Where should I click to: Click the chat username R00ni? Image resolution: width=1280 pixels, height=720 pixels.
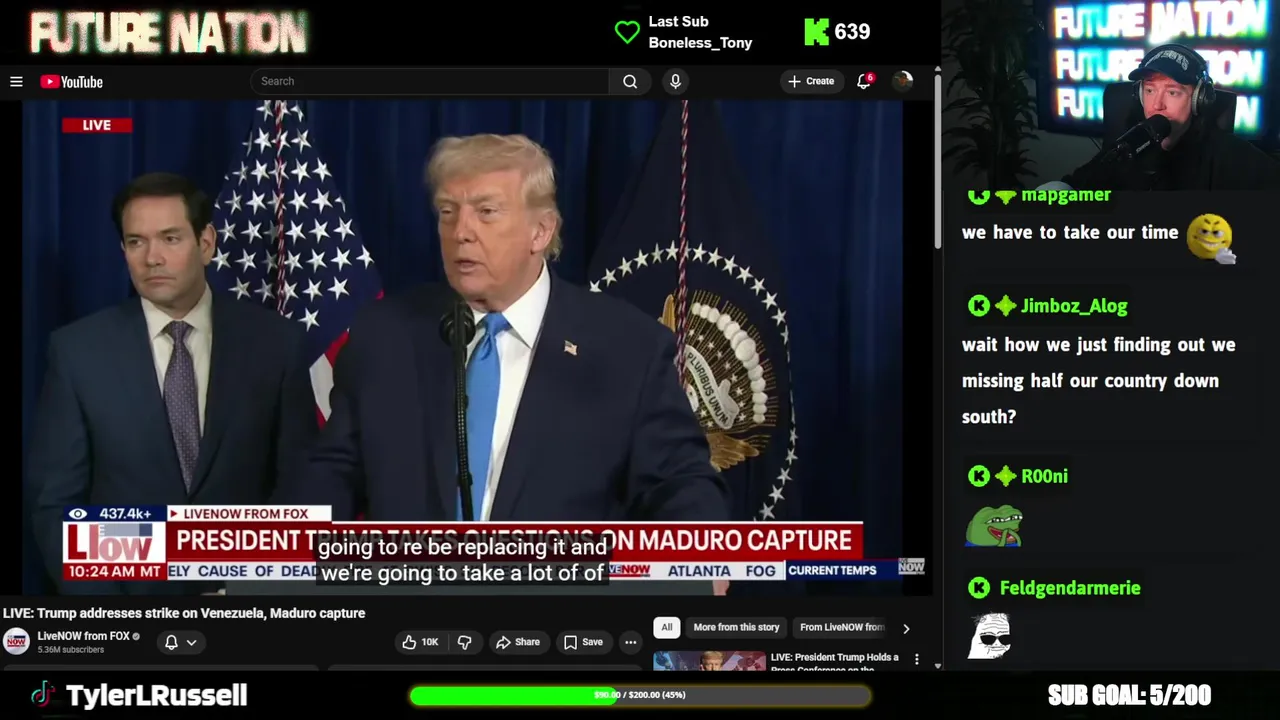pos(1044,476)
